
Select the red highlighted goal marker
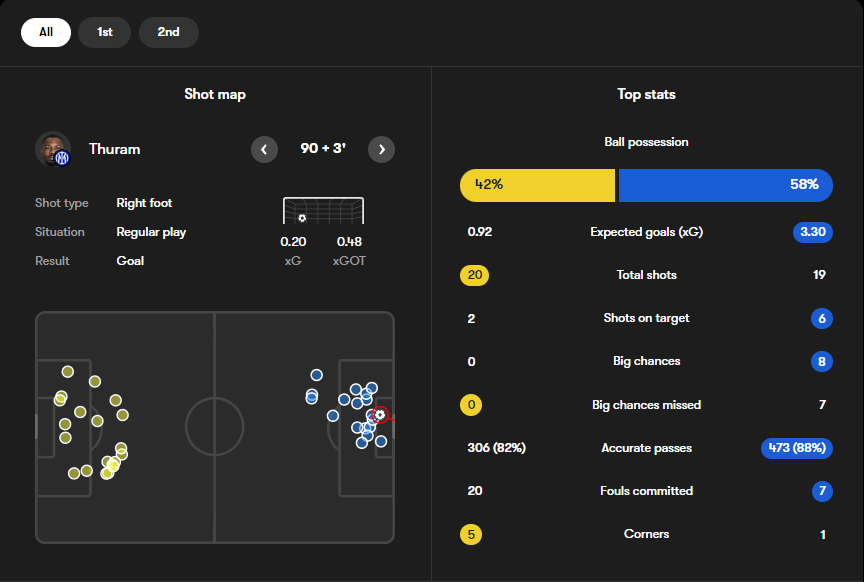380,414
